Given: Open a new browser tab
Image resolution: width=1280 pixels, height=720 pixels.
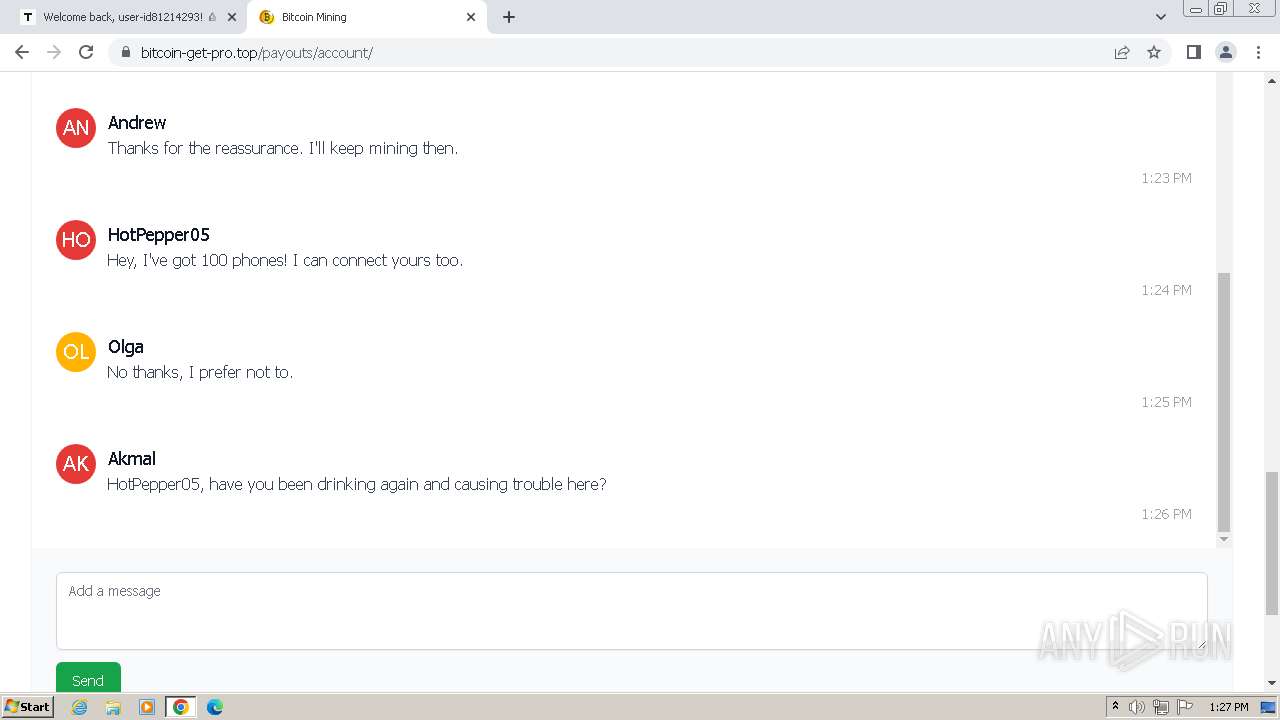Looking at the screenshot, I should [x=509, y=17].
